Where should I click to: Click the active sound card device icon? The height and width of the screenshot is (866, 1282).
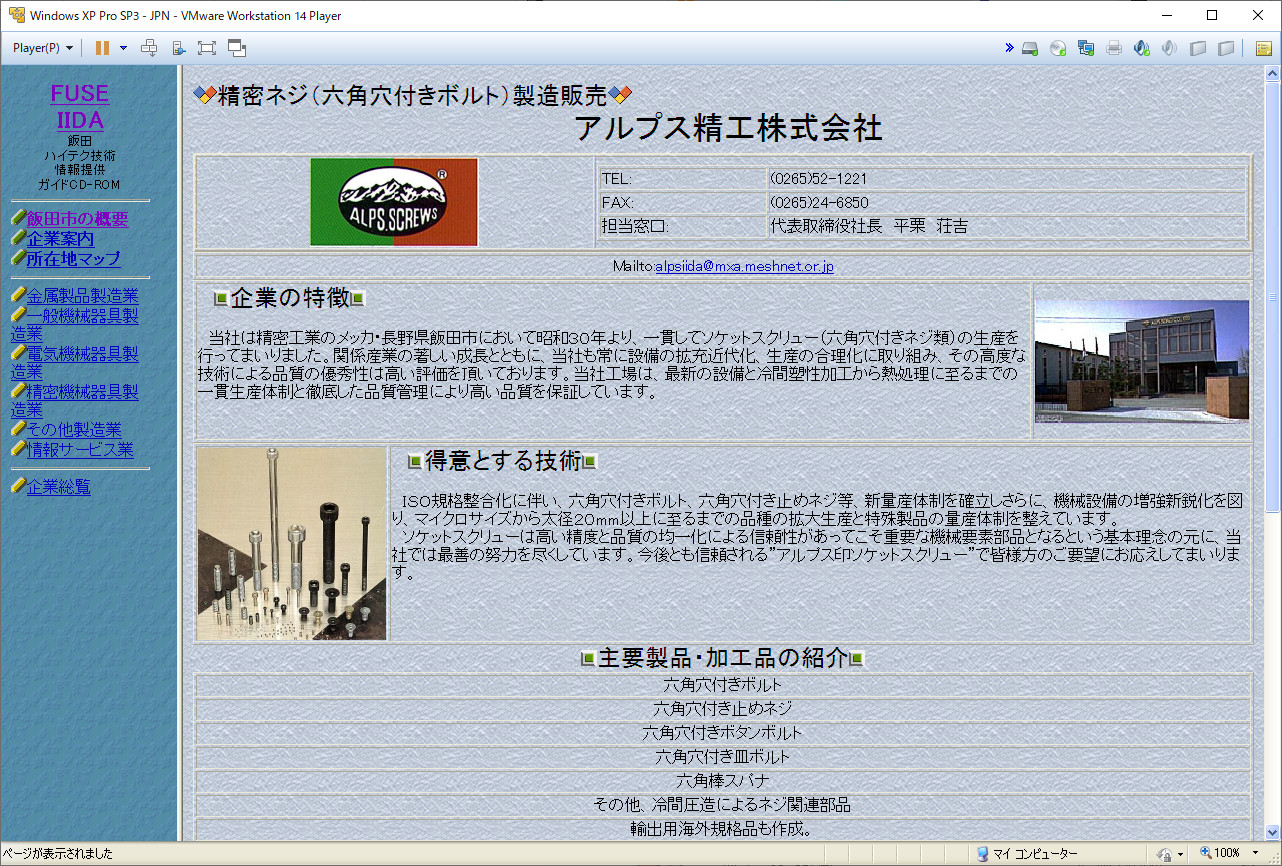1142,48
